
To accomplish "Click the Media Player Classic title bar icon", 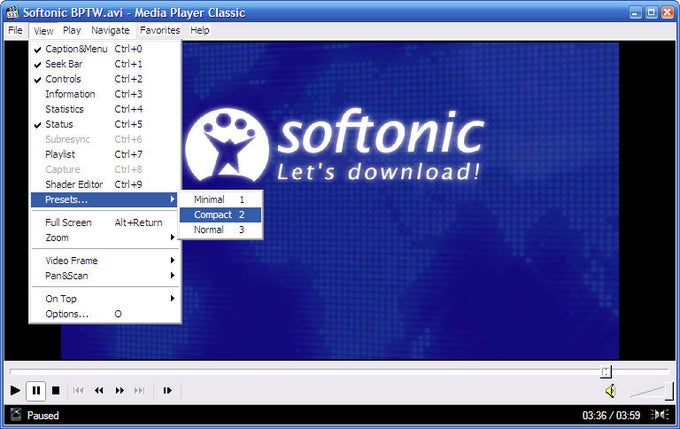I will [x=12, y=12].
